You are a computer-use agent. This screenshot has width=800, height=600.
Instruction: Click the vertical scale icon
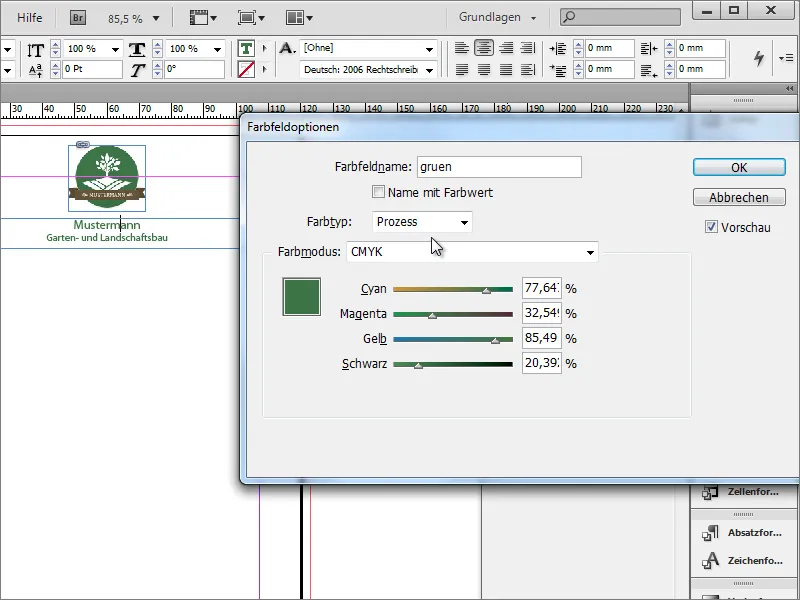tap(34, 47)
